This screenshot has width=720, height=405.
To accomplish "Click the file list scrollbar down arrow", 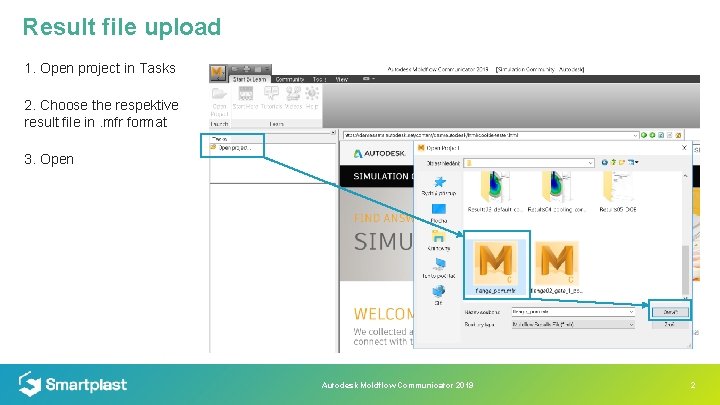I will (x=685, y=298).
